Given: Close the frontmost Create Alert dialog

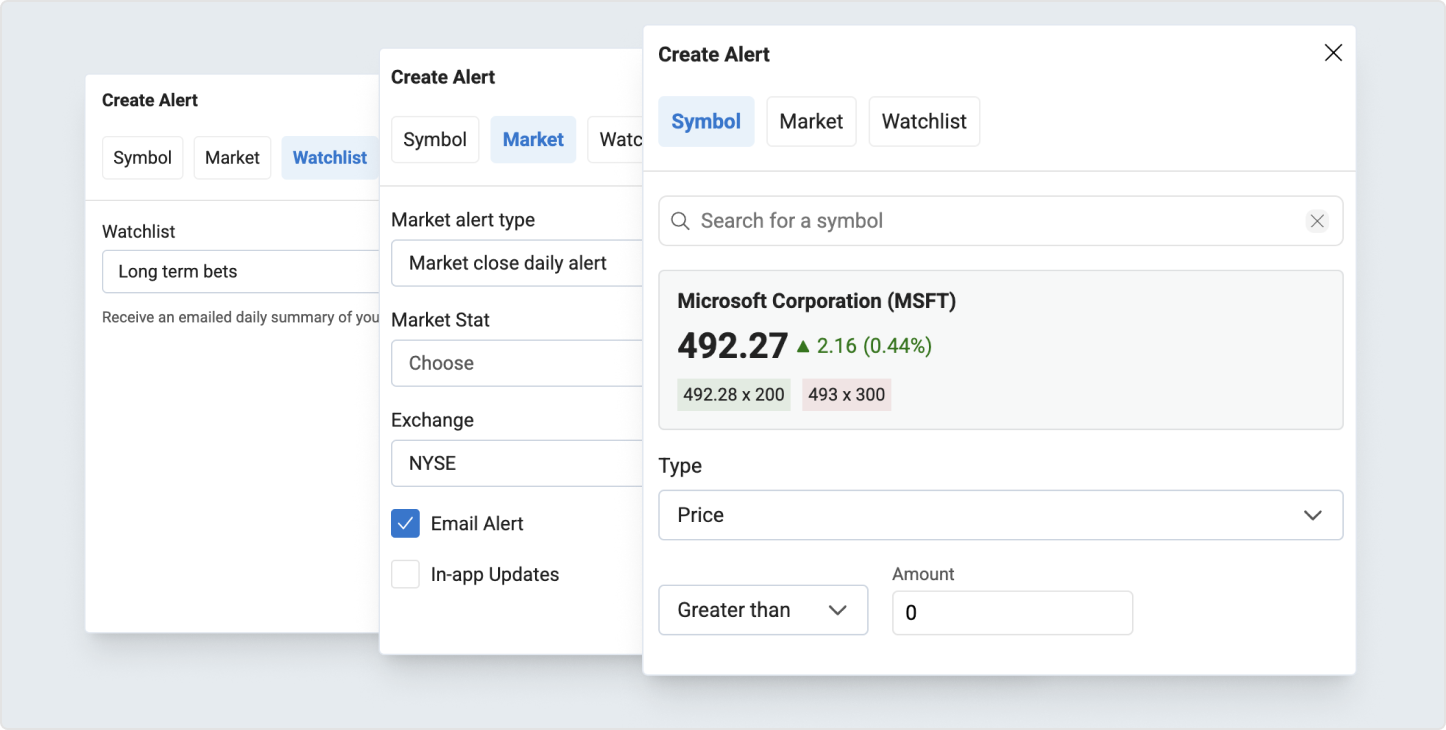Looking at the screenshot, I should pyautogui.click(x=1333, y=53).
